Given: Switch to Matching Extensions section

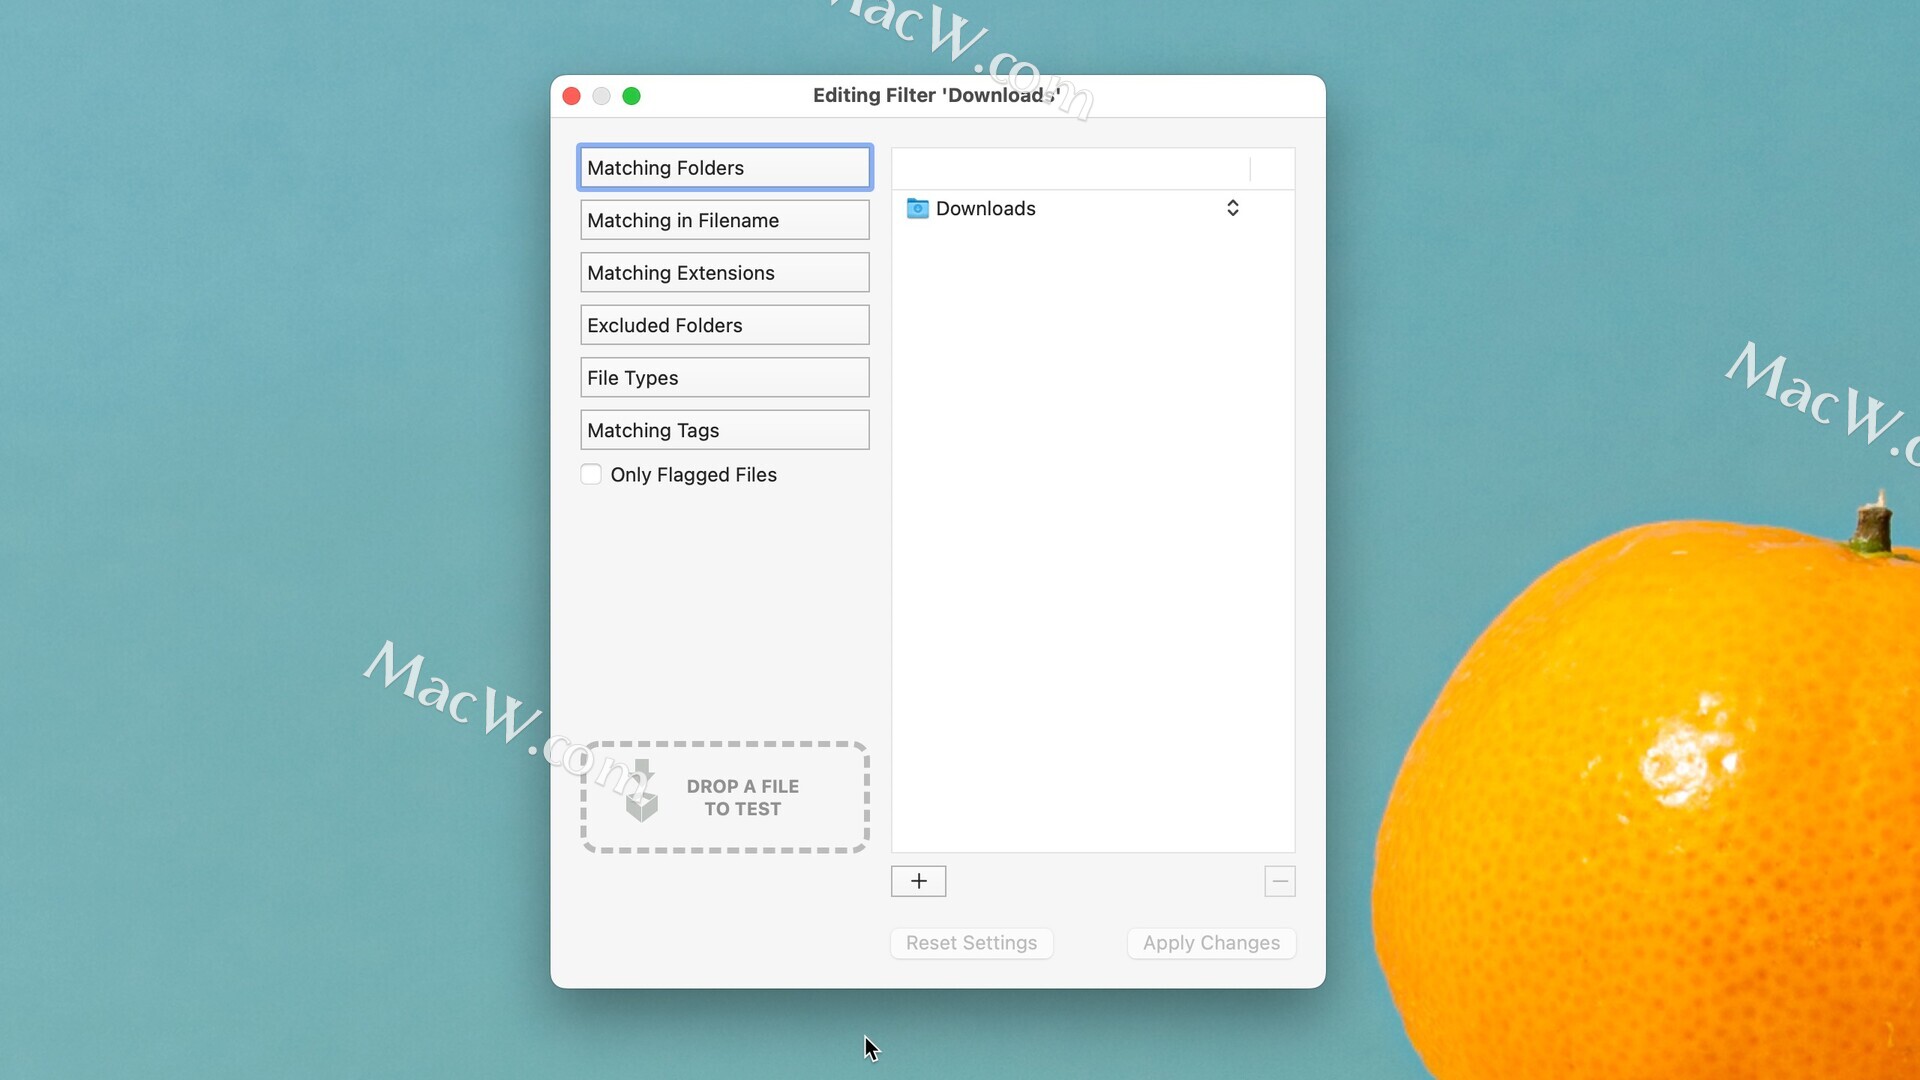Looking at the screenshot, I should tap(724, 273).
